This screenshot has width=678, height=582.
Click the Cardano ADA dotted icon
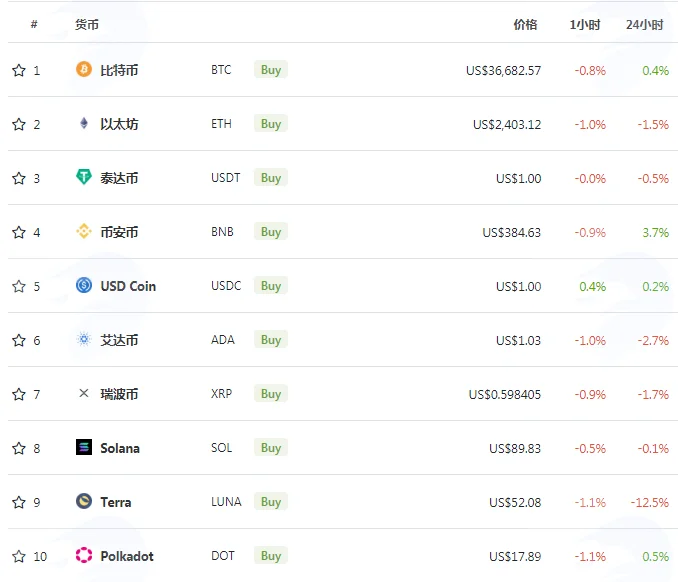[84, 339]
